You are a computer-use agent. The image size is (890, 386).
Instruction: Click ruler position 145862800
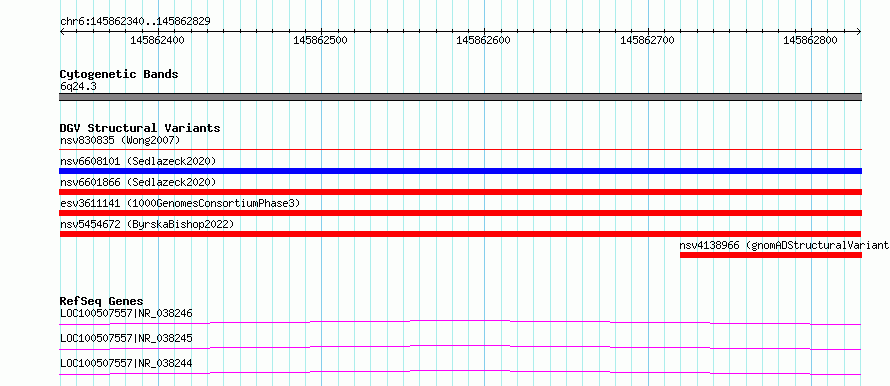[810, 40]
